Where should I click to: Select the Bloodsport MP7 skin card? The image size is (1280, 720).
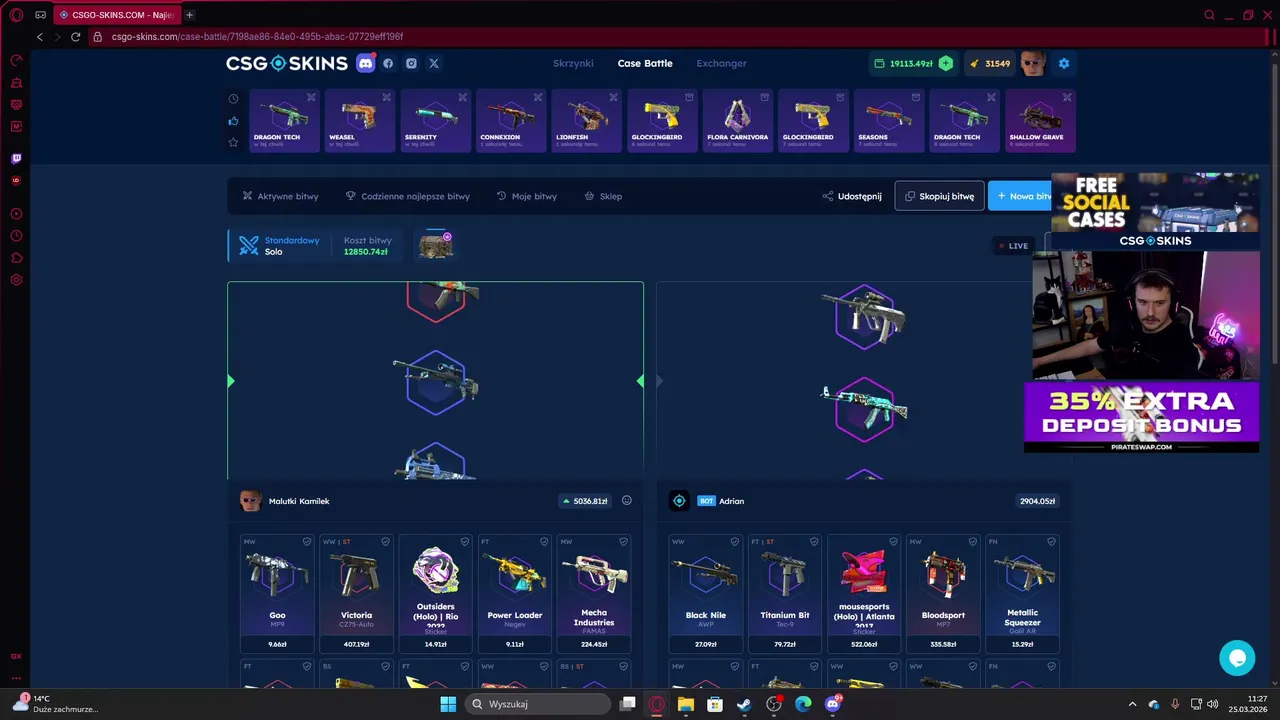click(943, 594)
